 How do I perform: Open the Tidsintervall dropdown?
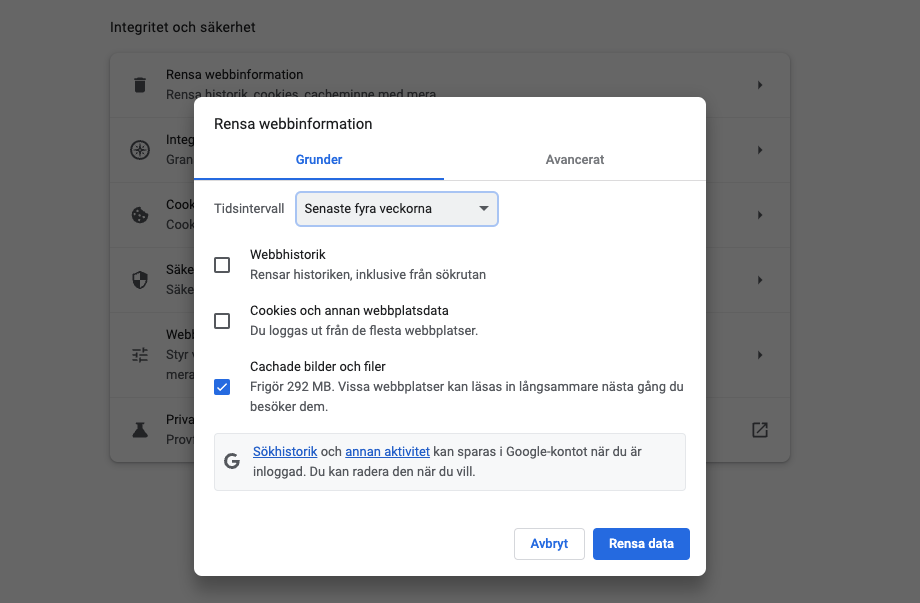(397, 209)
